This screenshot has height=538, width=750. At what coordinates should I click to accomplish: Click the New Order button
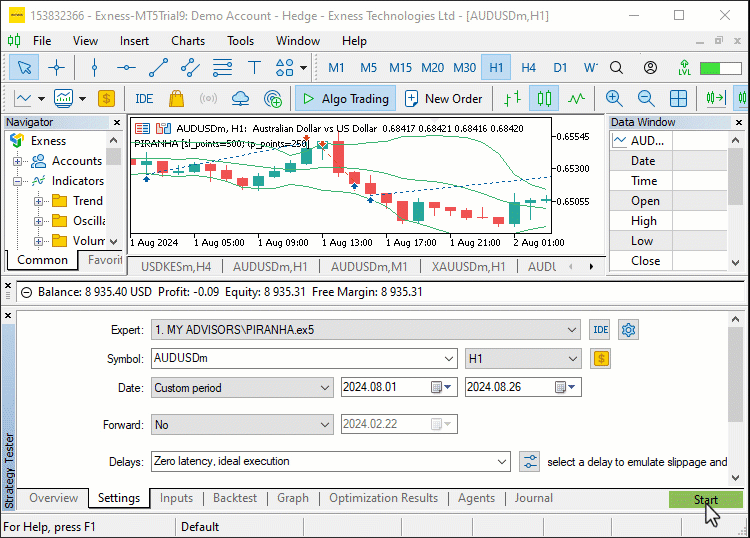point(444,99)
